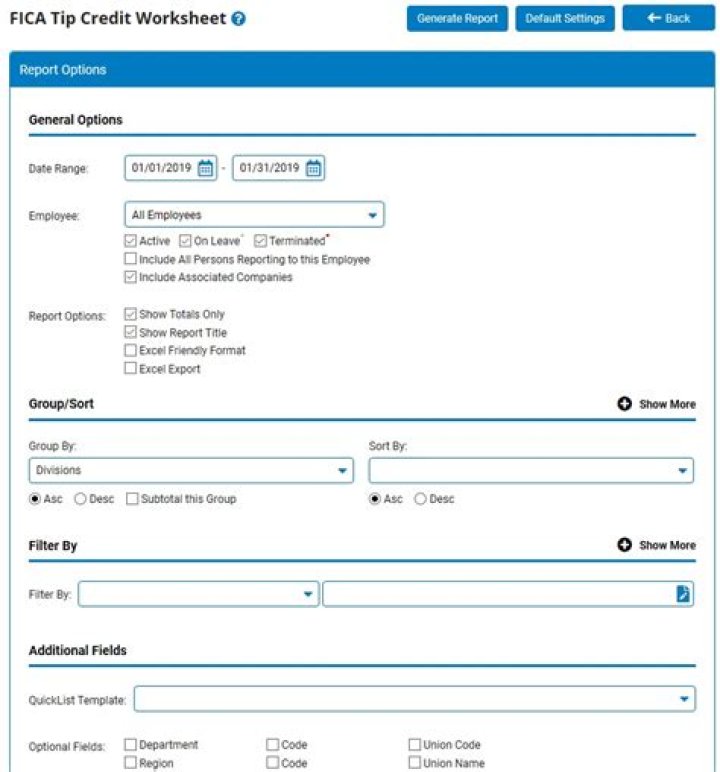The width and height of the screenshot is (720, 772).
Task: Toggle the Show Totals Only checkbox
Action: pyautogui.click(x=131, y=314)
